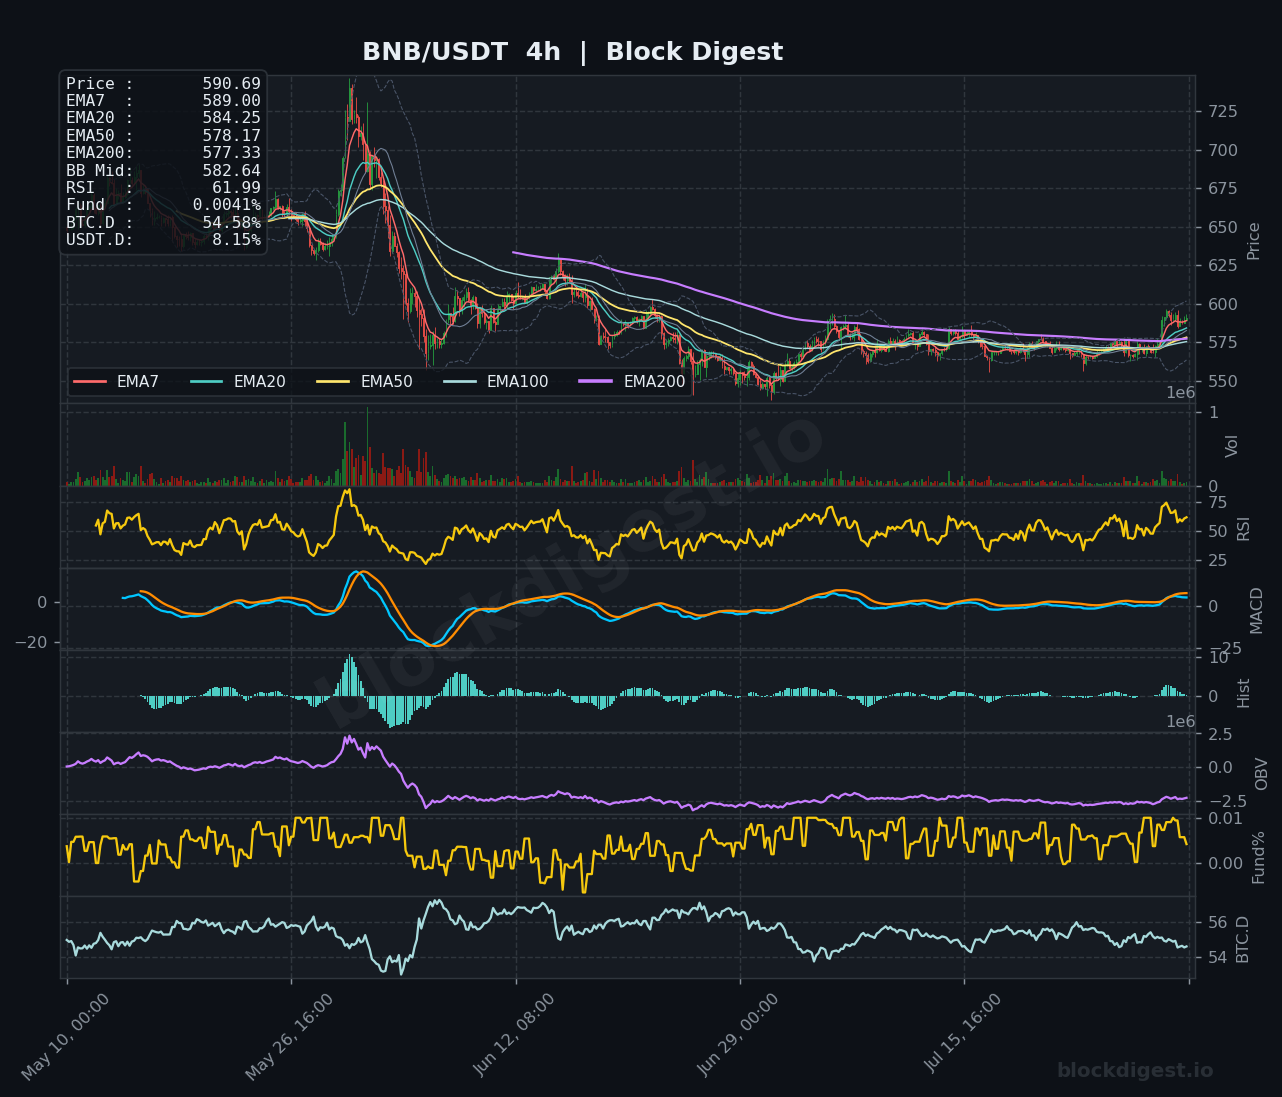Click the 575 price axis tick

click(1223, 343)
